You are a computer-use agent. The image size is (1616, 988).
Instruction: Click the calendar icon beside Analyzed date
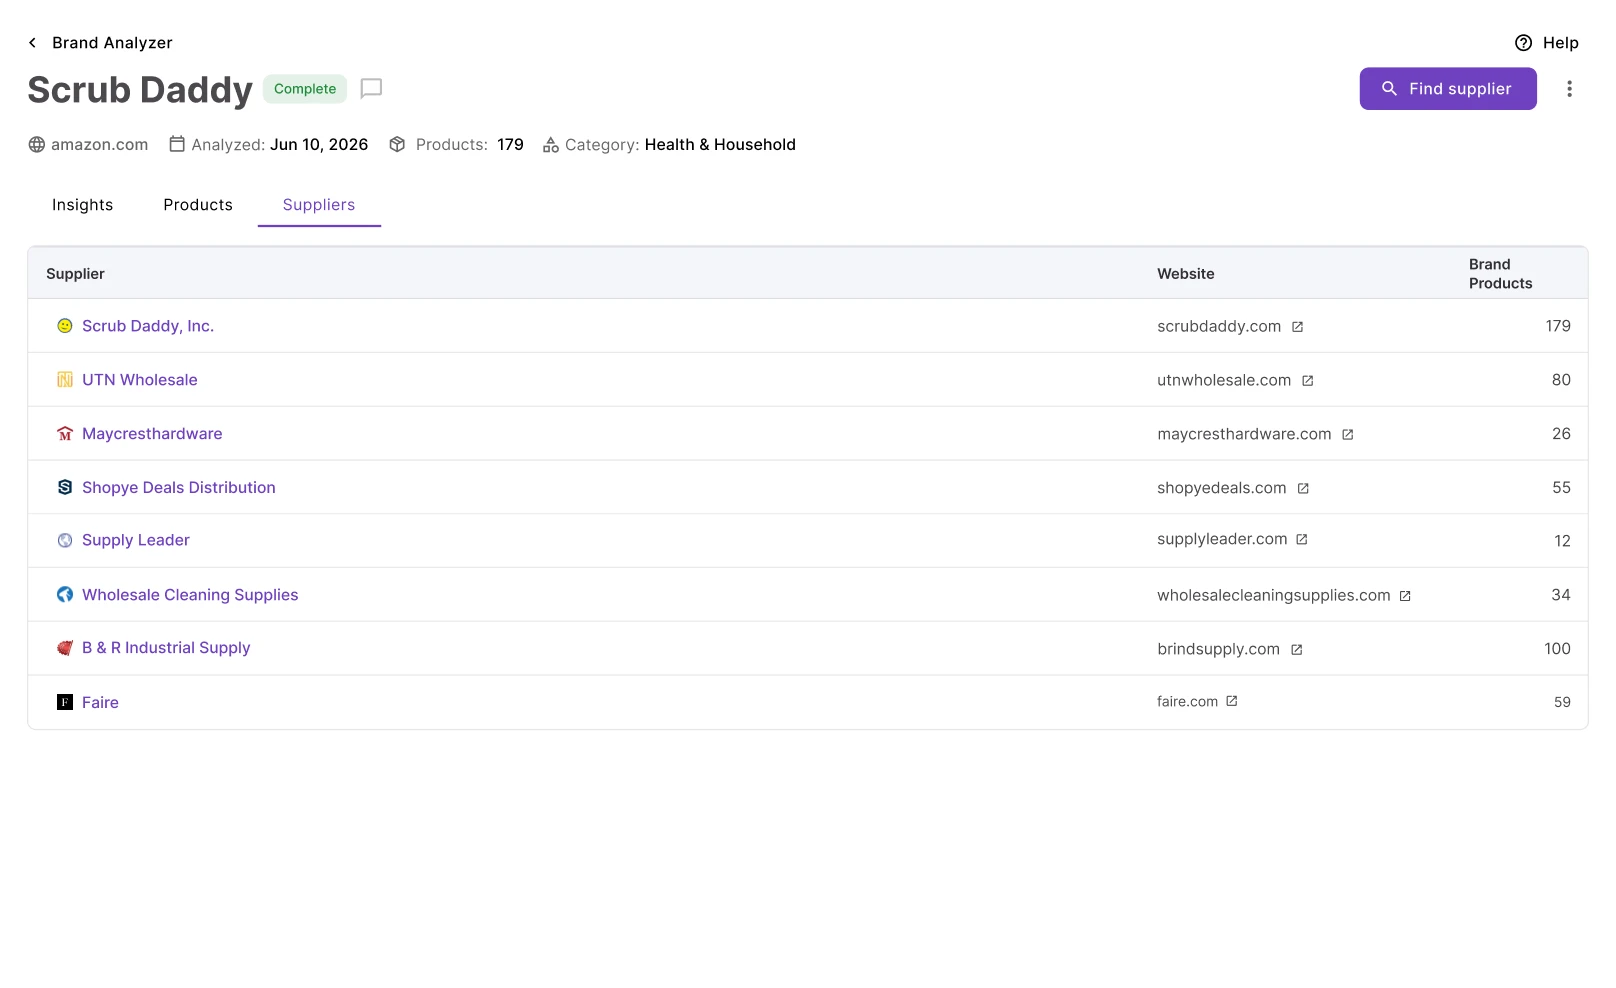tap(177, 144)
